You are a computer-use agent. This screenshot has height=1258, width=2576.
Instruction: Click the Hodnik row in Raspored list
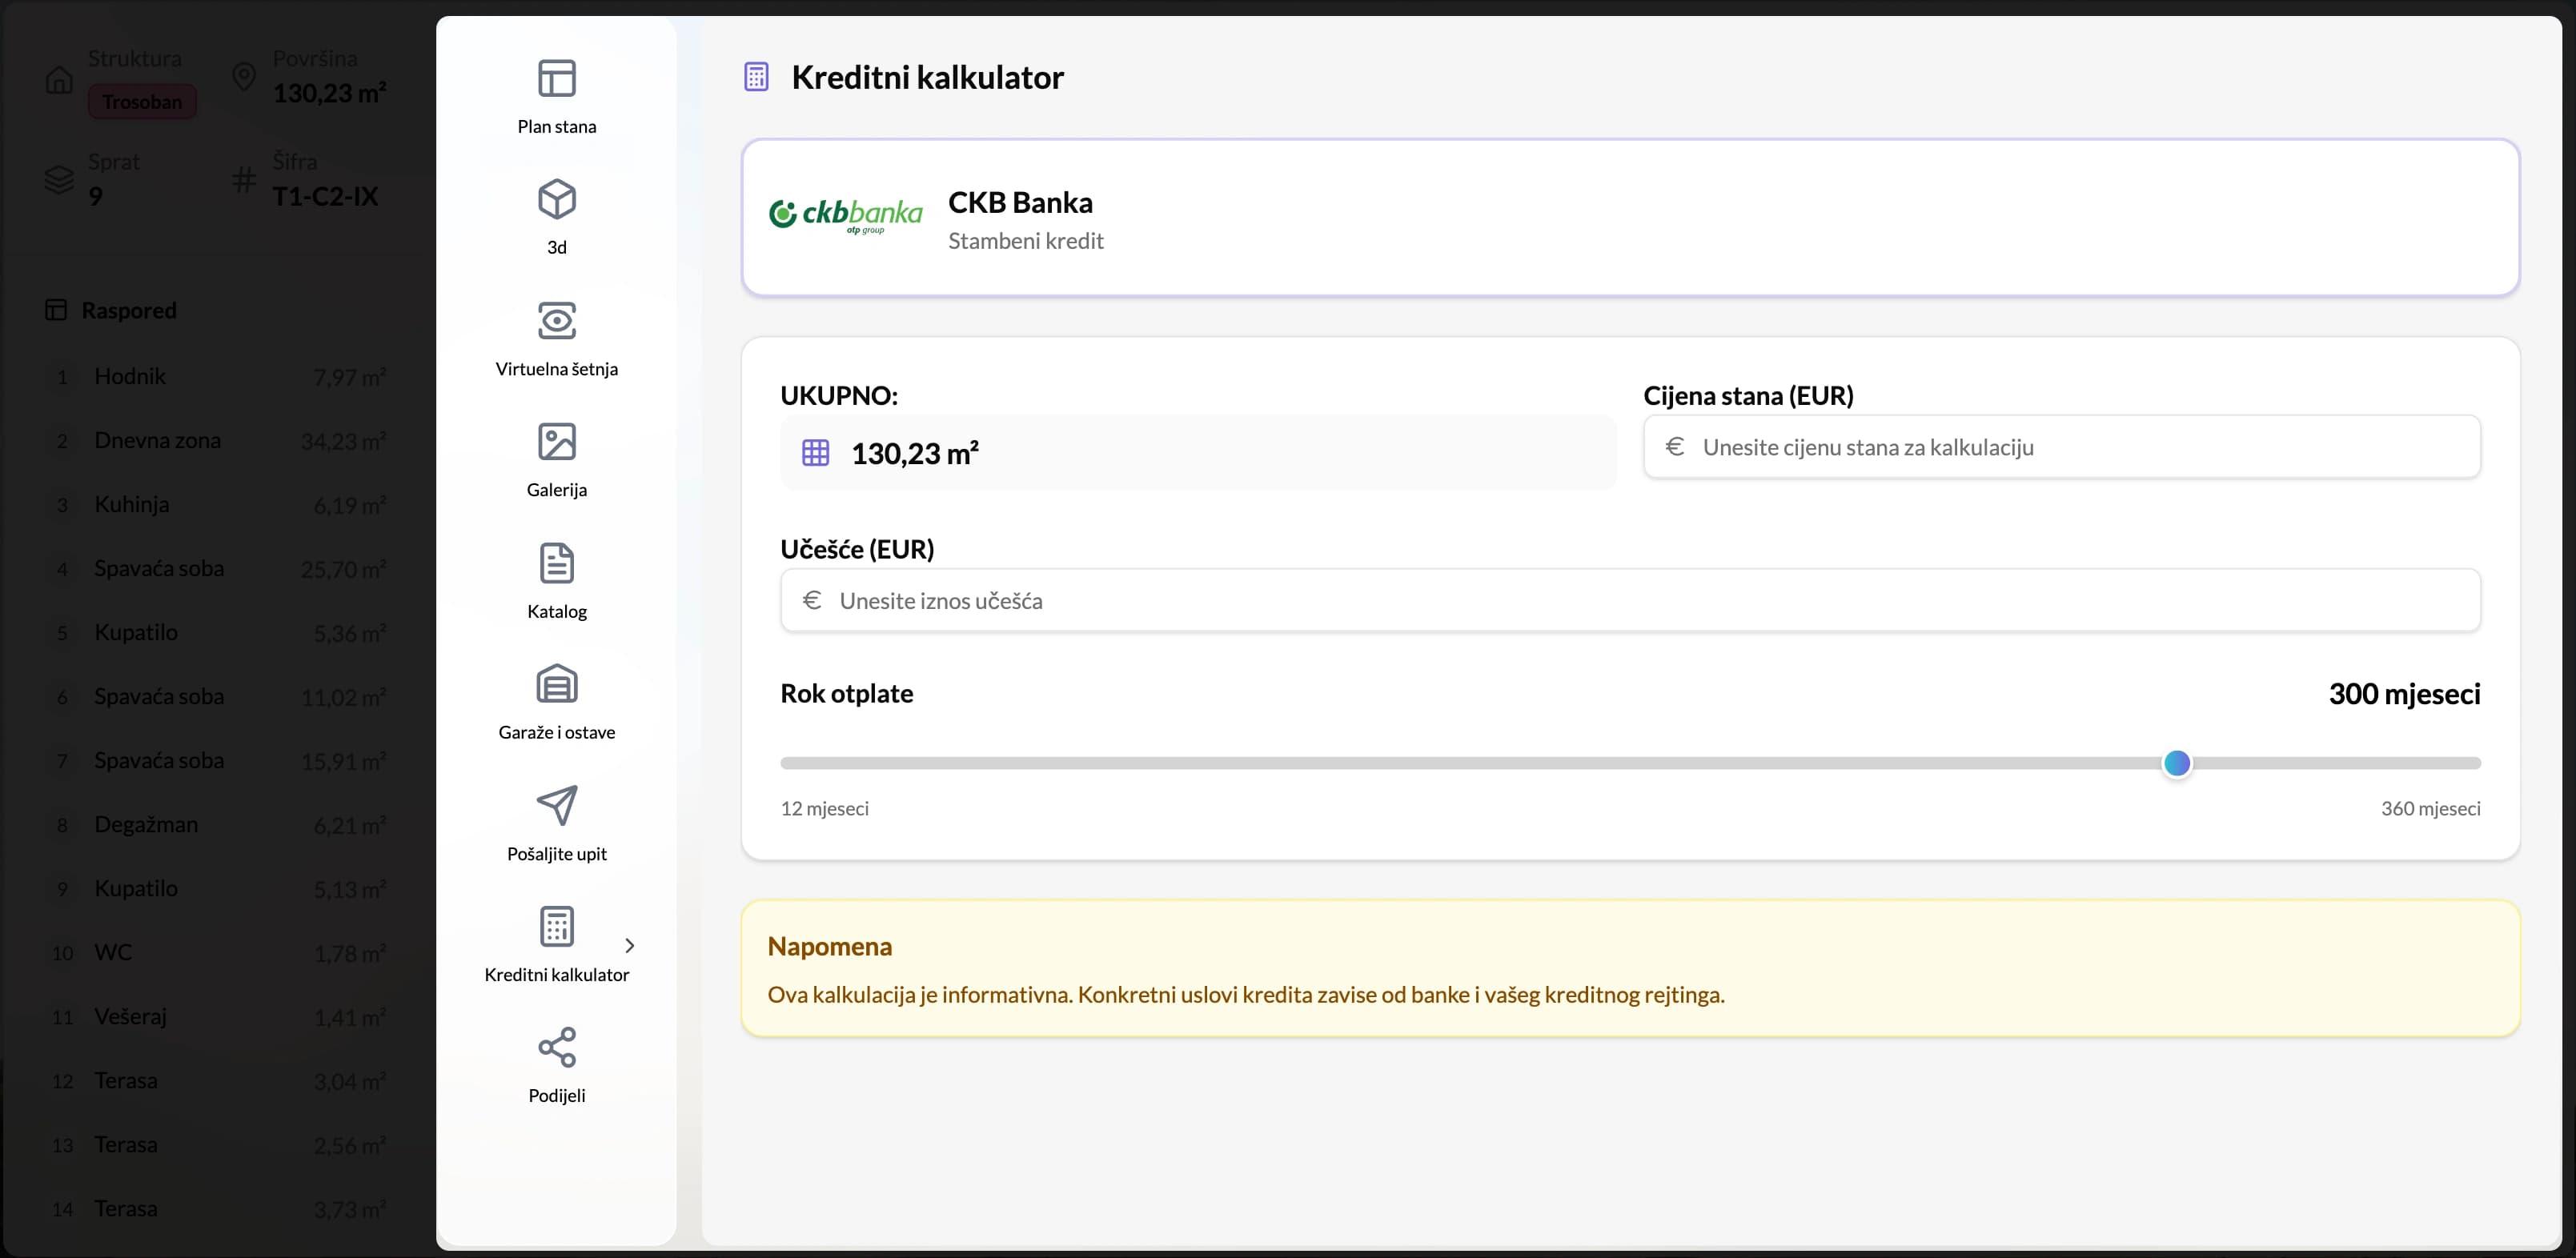(x=217, y=377)
